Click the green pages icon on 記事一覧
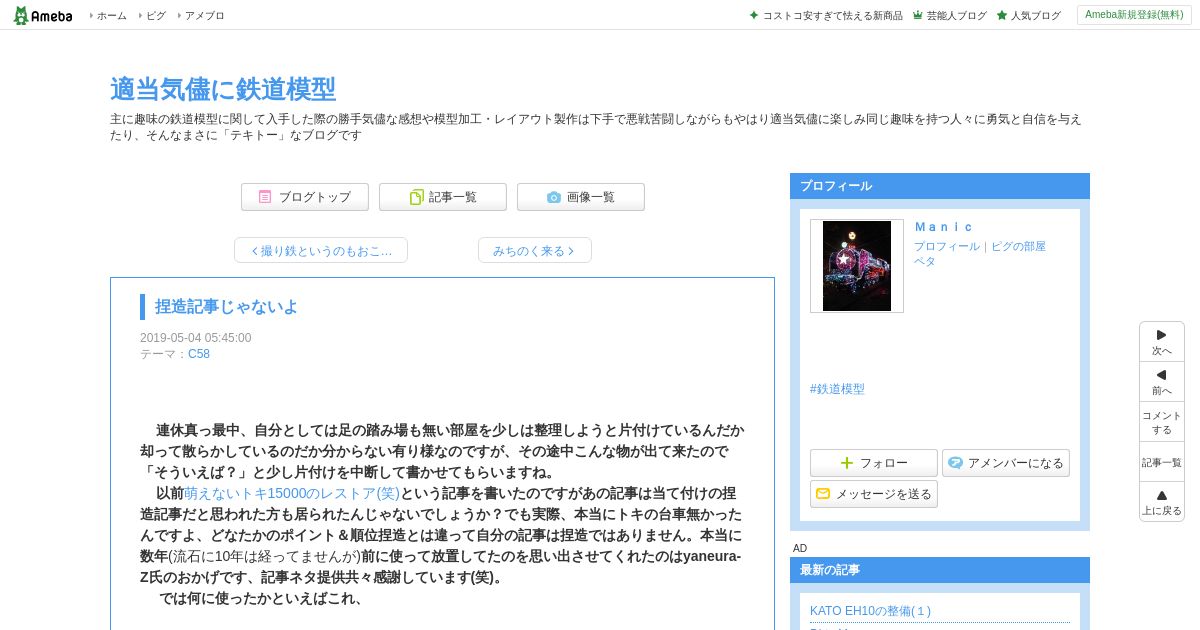1200x630 pixels. (416, 197)
